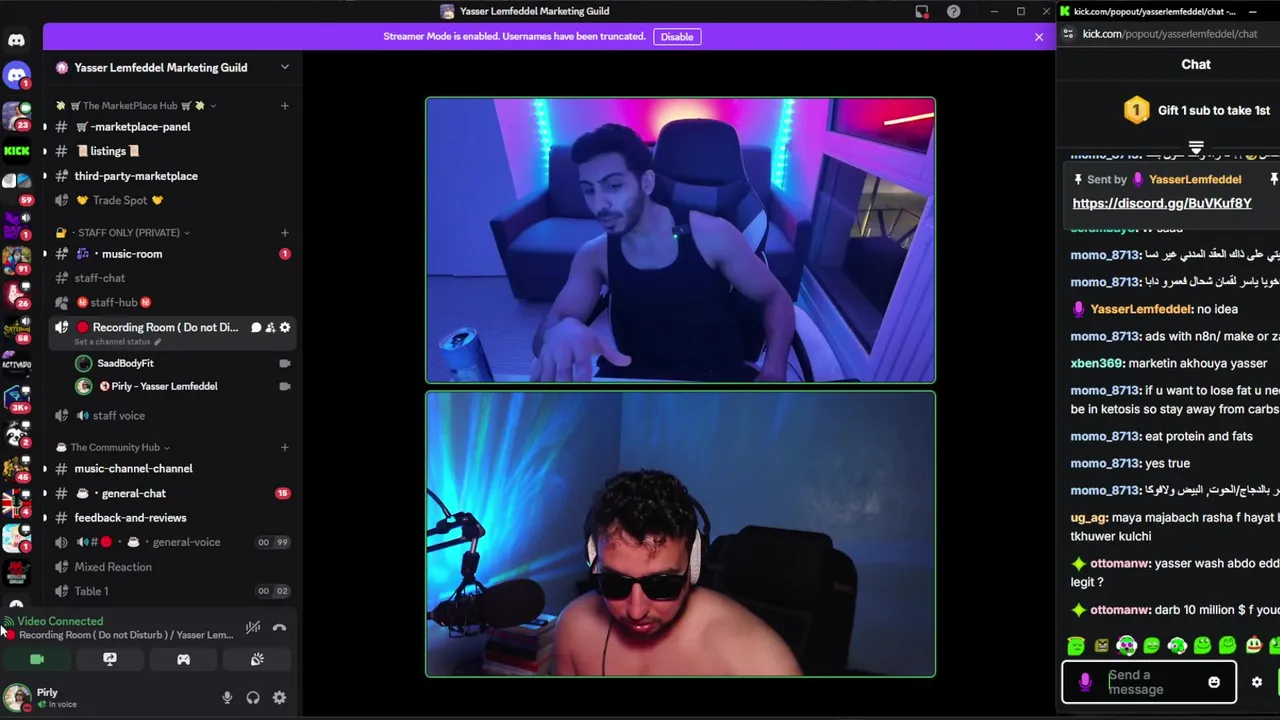Edit the Recording Room channel settings
The image size is (1280, 720).
(x=285, y=327)
